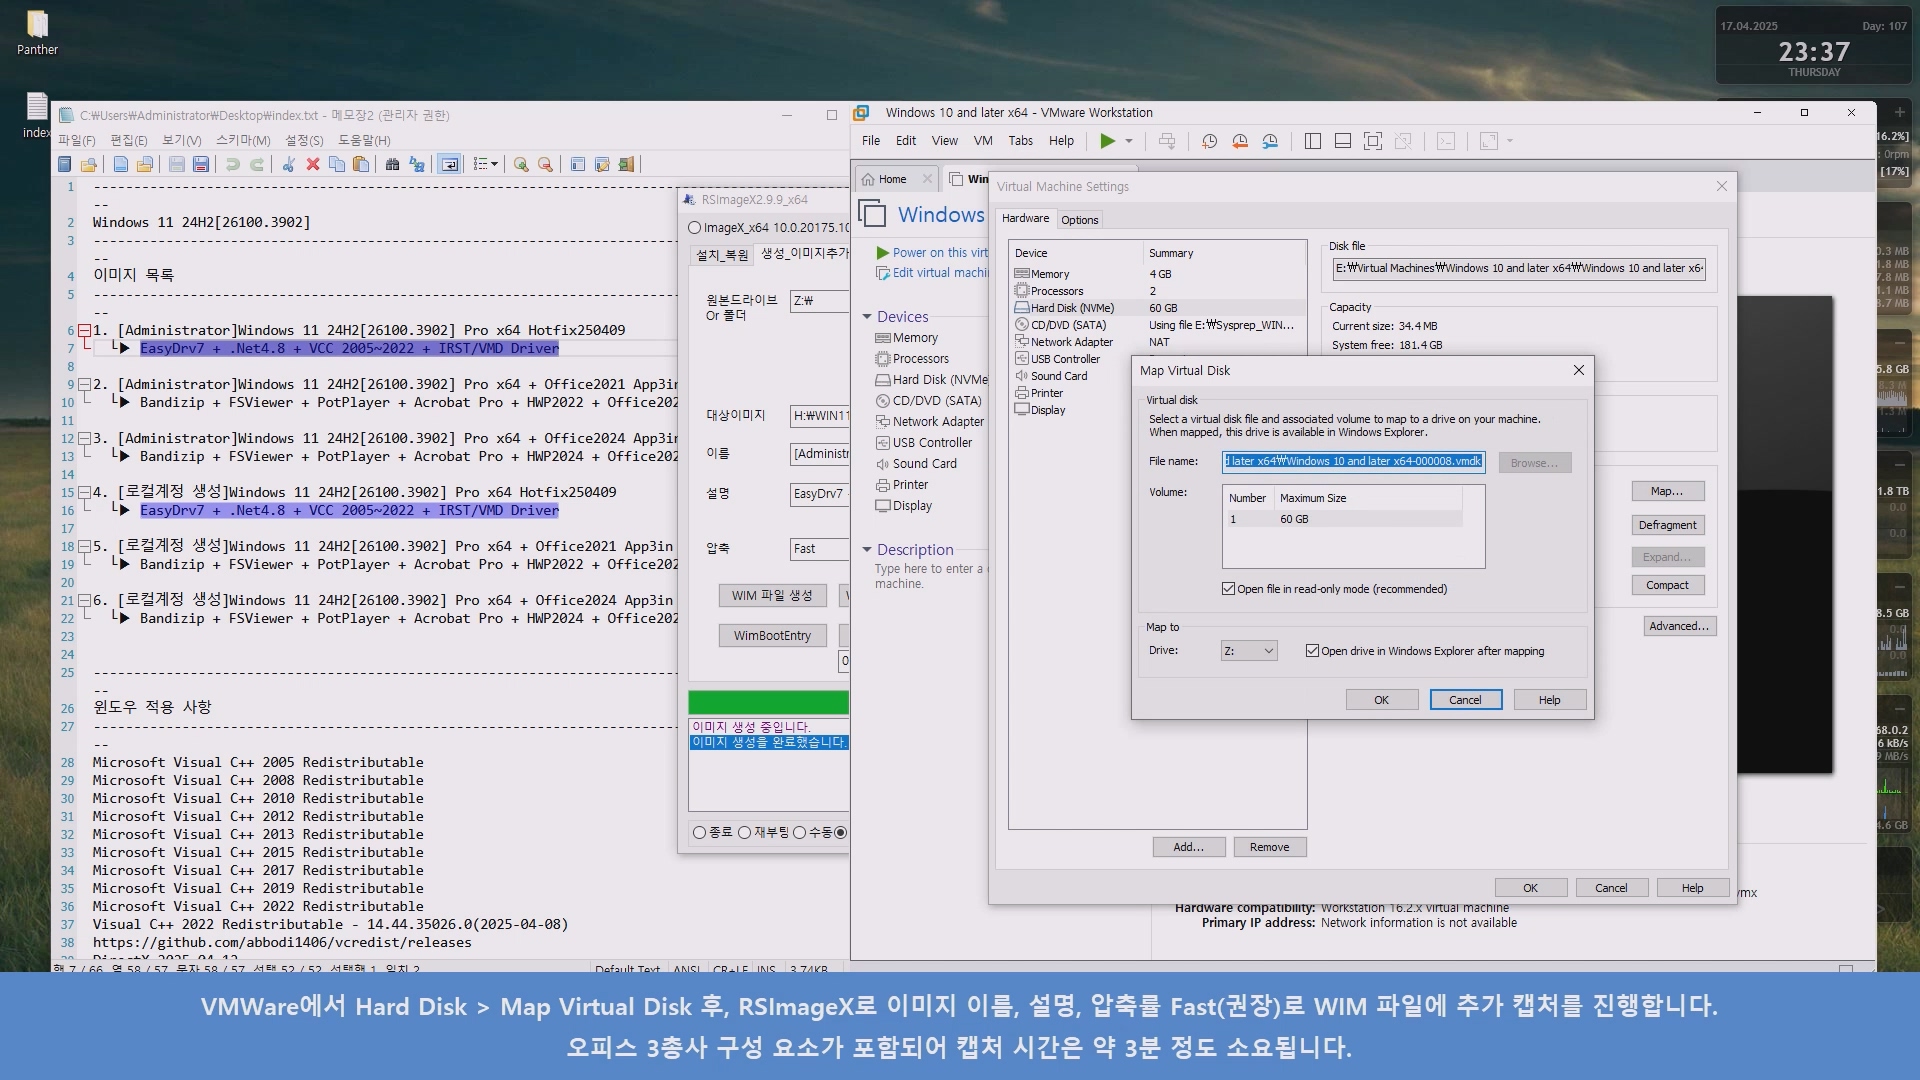
Task: Select the 종료 radio button in RSImageX
Action: coord(699,833)
